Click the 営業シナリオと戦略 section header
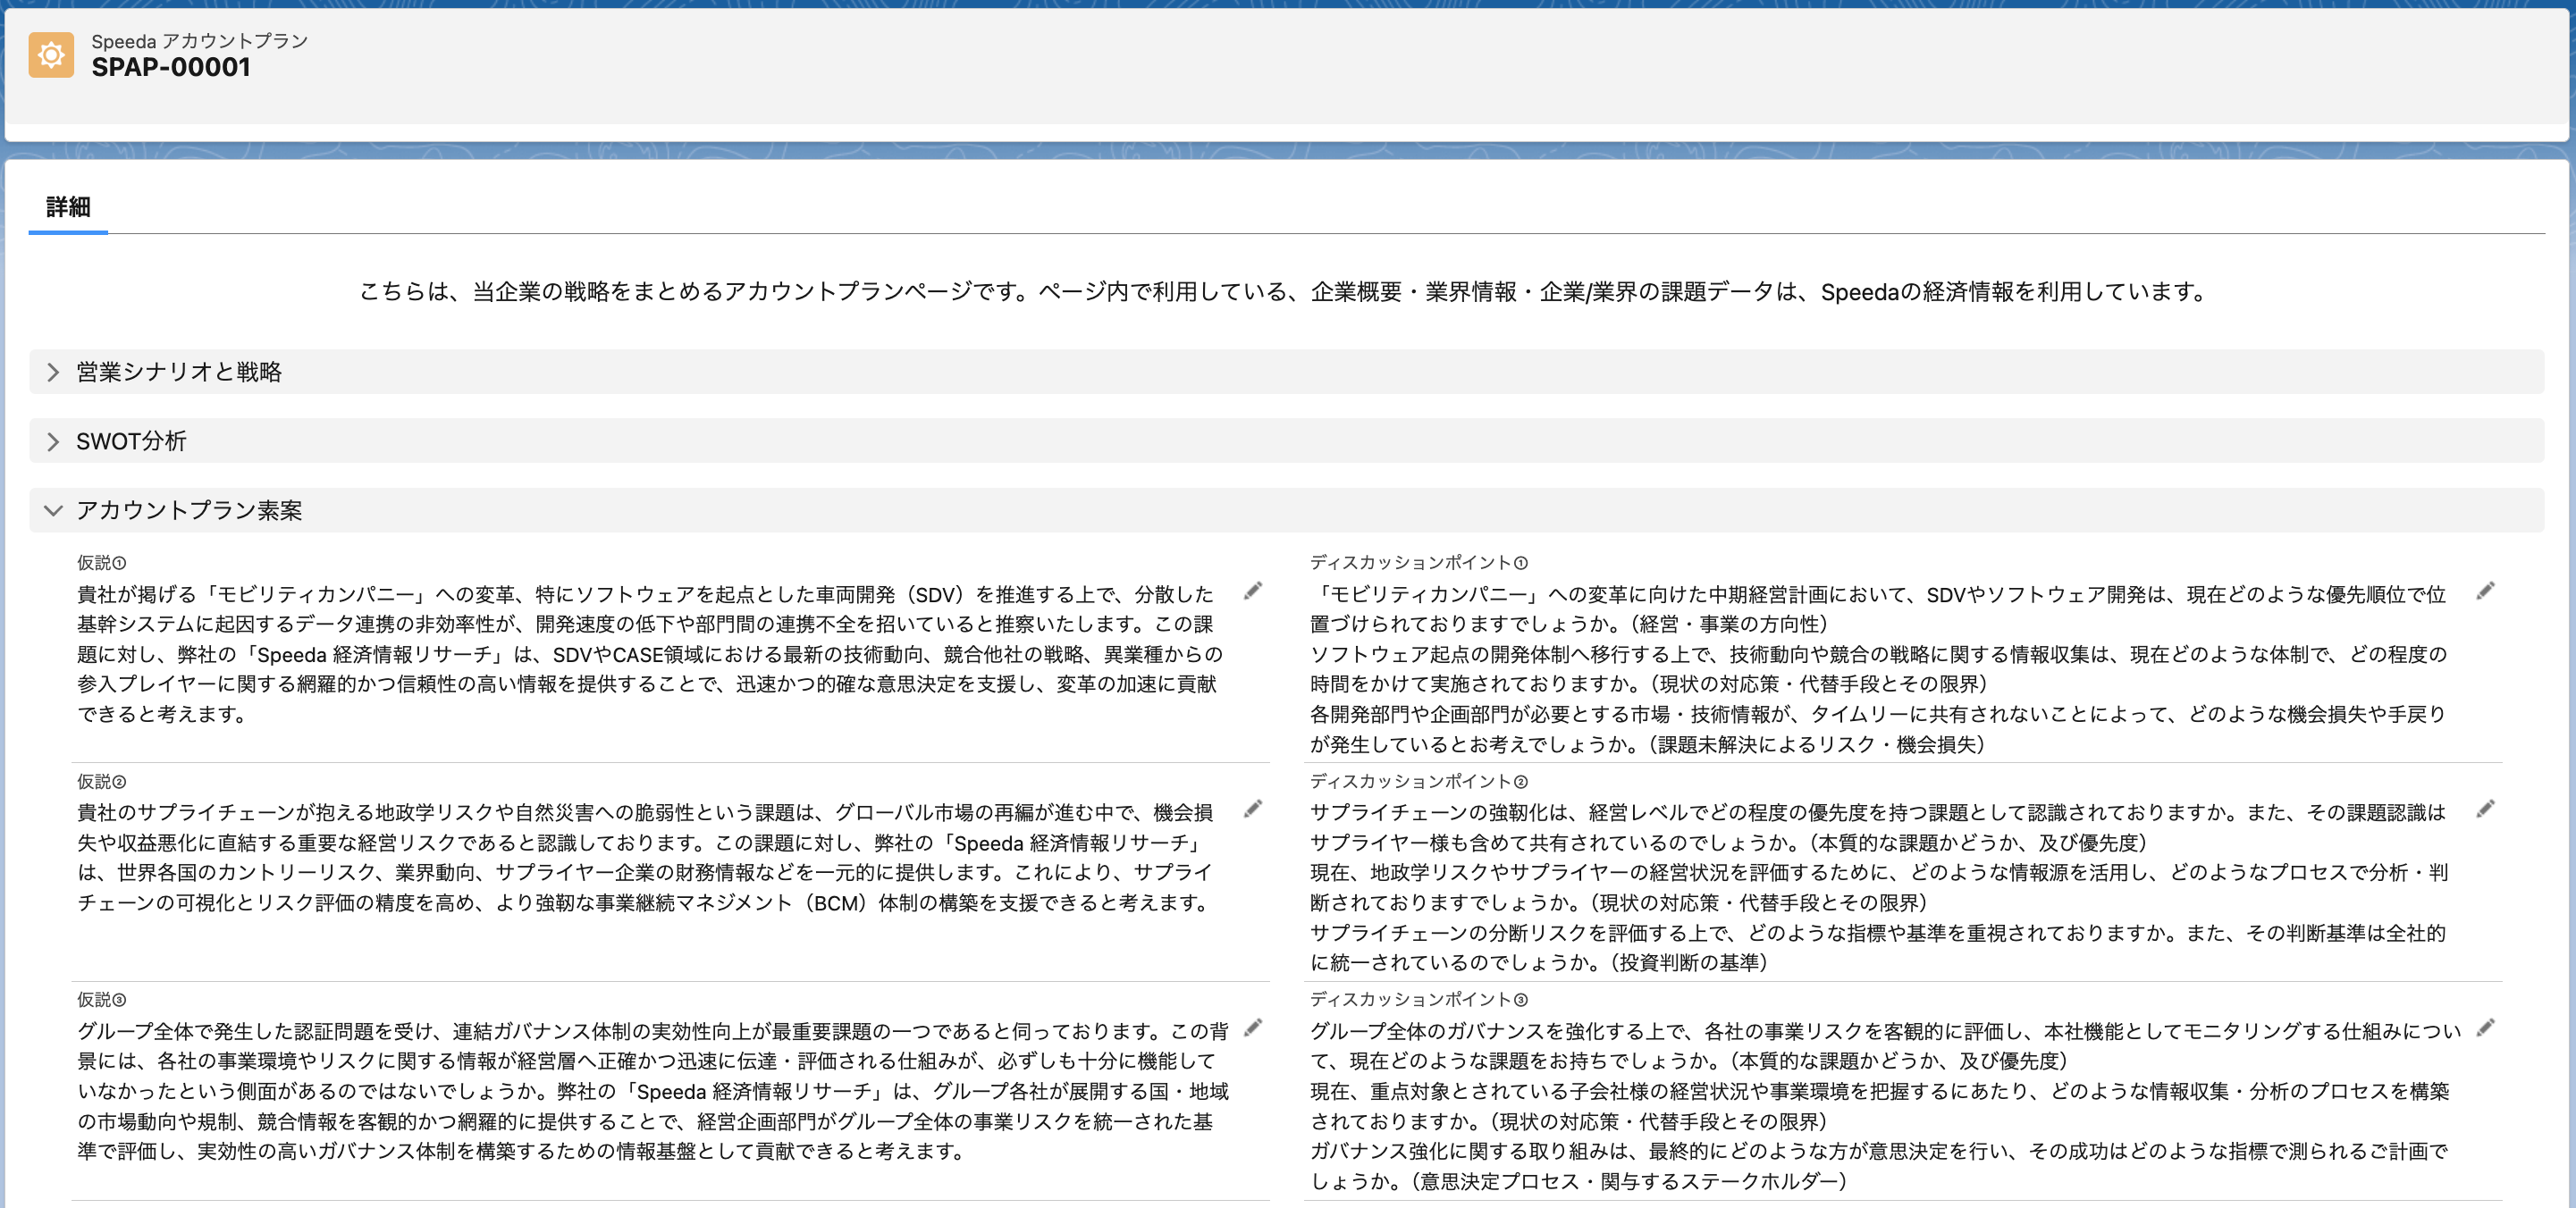The width and height of the screenshot is (2576, 1208). click(x=179, y=372)
